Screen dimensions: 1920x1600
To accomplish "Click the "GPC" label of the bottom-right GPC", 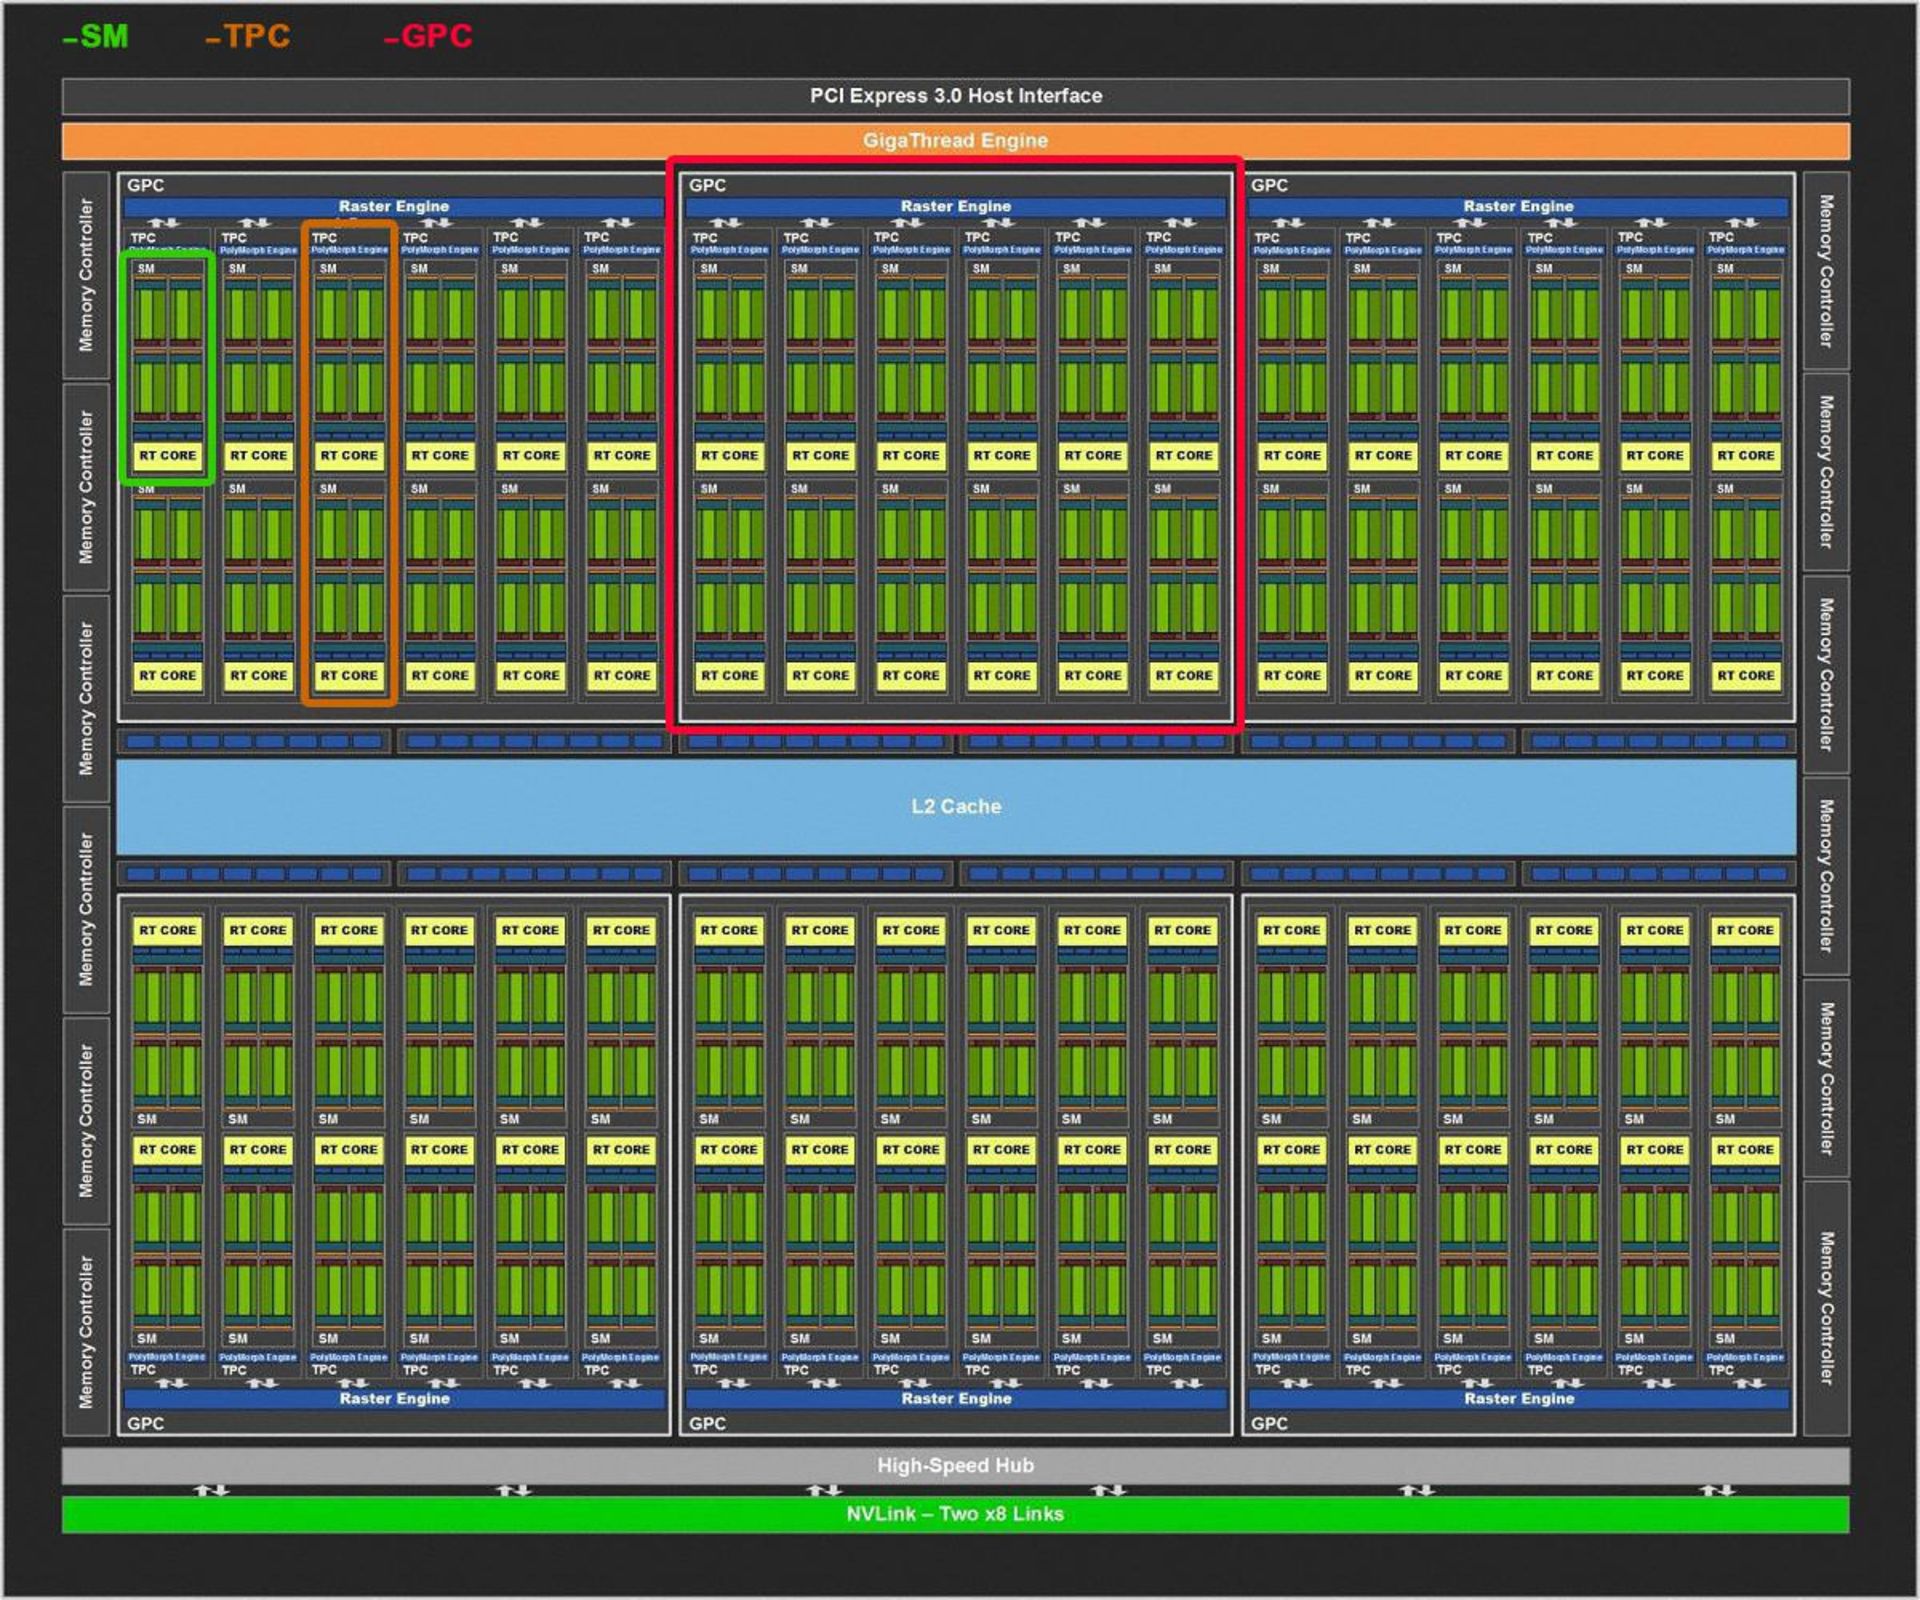I will (x=1269, y=1423).
